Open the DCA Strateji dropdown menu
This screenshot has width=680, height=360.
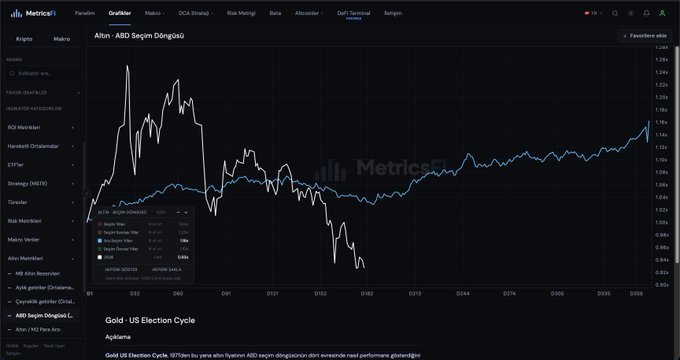pyautogui.click(x=196, y=13)
